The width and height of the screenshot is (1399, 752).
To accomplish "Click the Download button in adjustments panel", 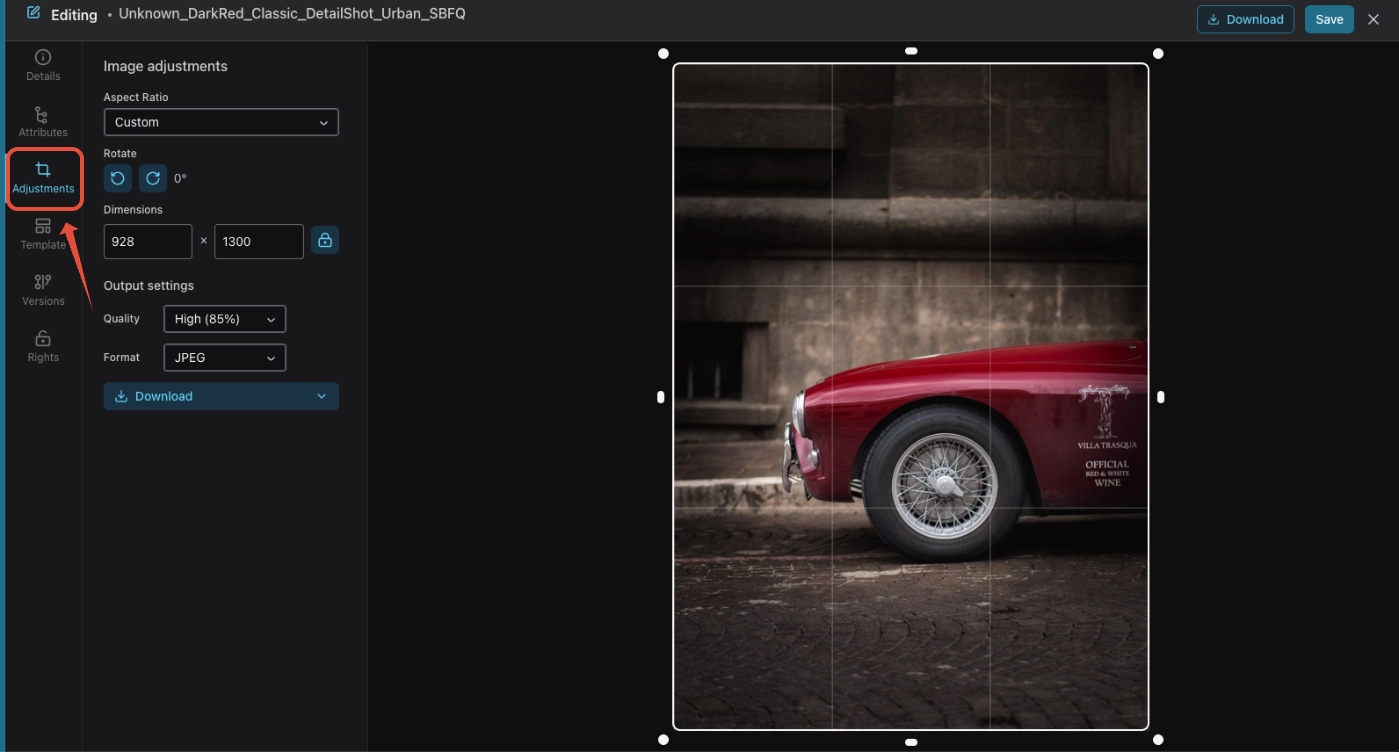I will pos(221,396).
